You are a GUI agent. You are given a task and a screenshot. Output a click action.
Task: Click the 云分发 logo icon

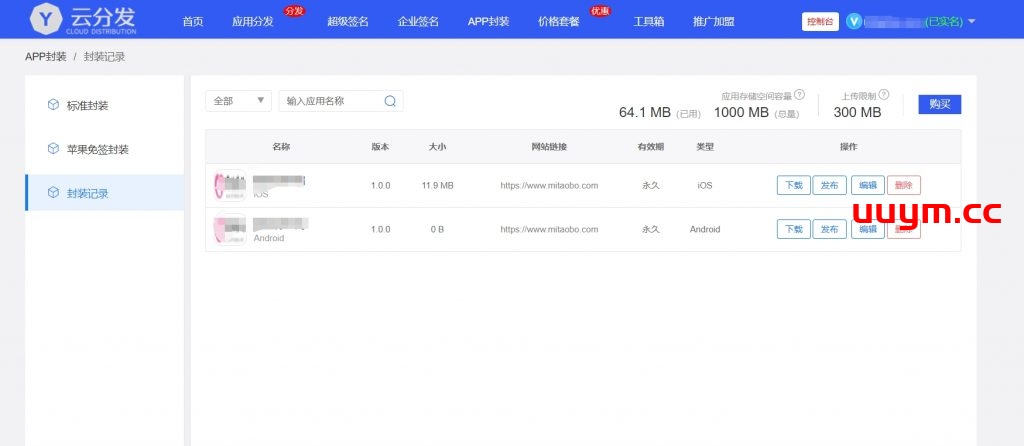[44, 19]
